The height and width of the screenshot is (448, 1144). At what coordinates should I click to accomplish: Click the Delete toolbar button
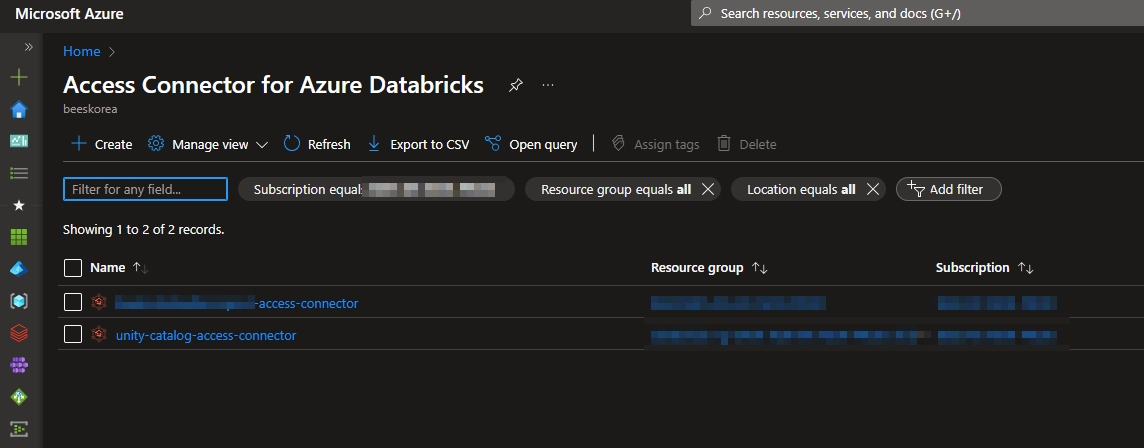point(746,144)
